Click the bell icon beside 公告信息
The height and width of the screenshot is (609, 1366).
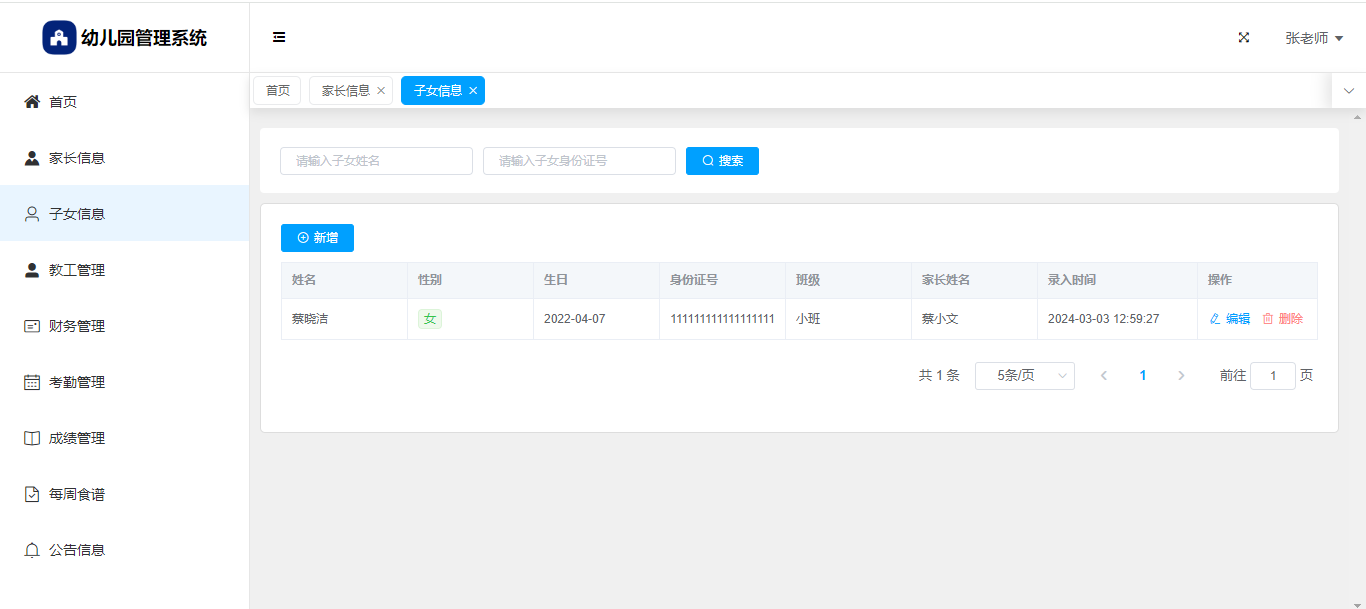tap(32, 550)
